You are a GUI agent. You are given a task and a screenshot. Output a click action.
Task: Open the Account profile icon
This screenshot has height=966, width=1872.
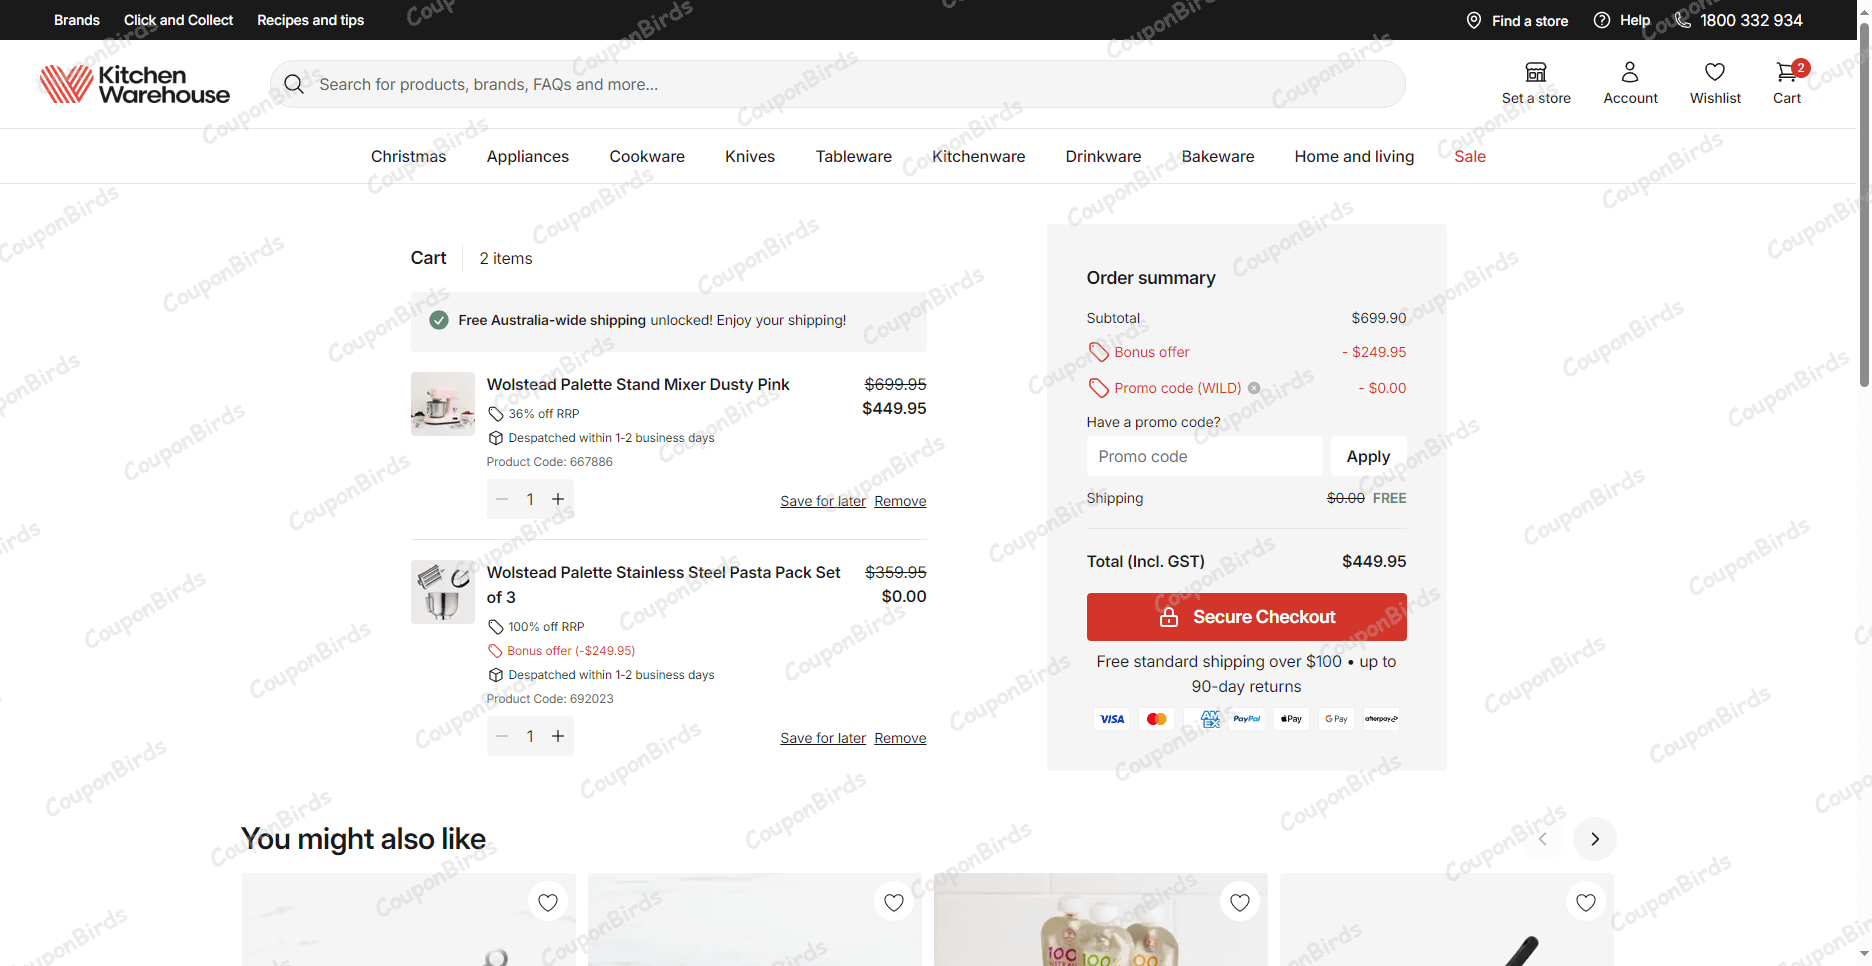point(1629,73)
